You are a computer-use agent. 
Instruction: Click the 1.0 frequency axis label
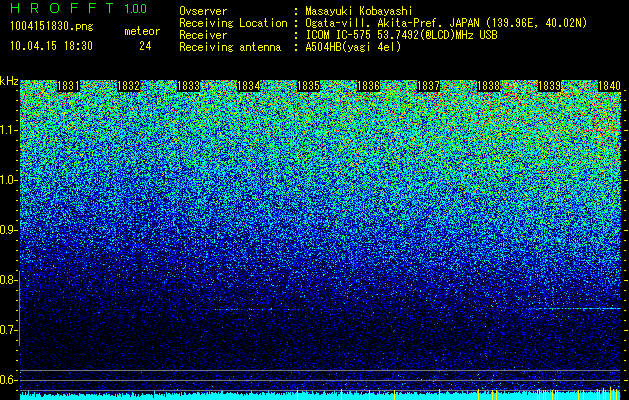tap(8, 180)
